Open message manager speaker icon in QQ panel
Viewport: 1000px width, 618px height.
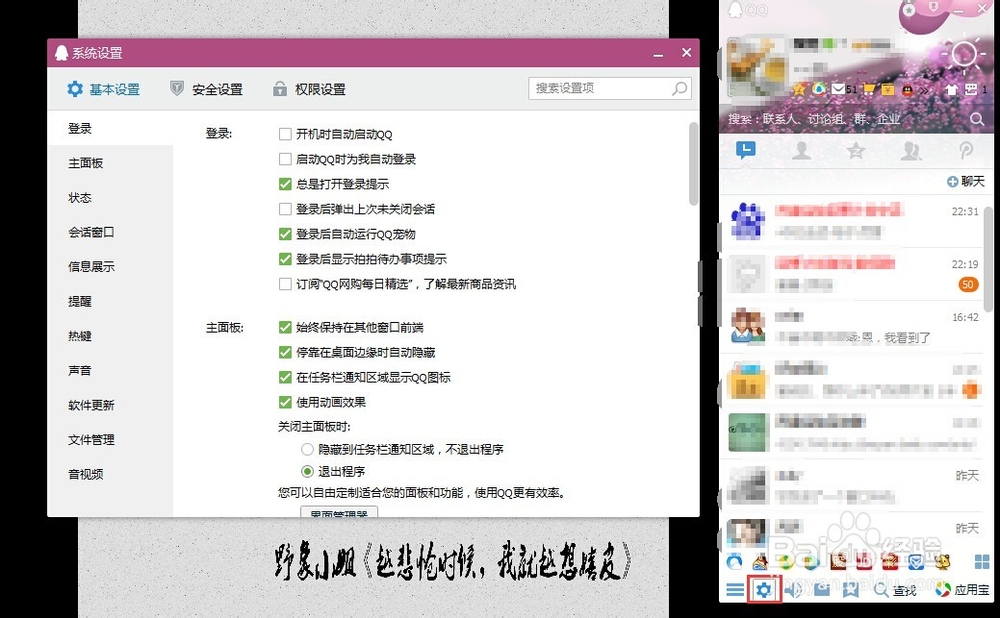(793, 589)
